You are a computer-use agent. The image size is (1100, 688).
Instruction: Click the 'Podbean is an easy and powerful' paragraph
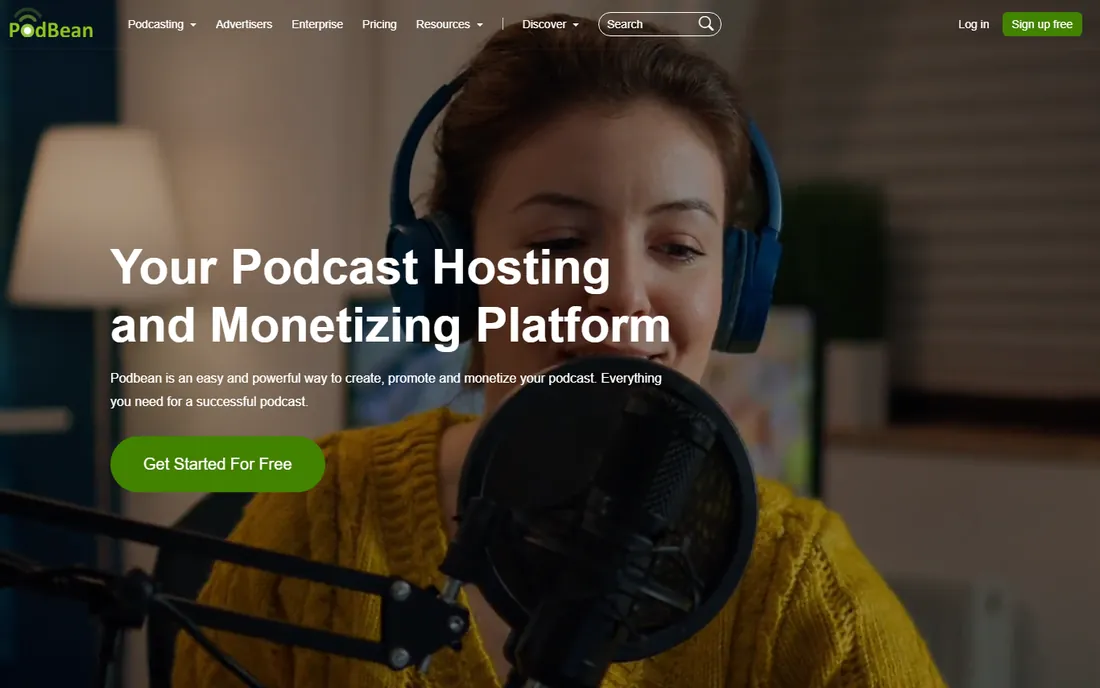(x=386, y=389)
